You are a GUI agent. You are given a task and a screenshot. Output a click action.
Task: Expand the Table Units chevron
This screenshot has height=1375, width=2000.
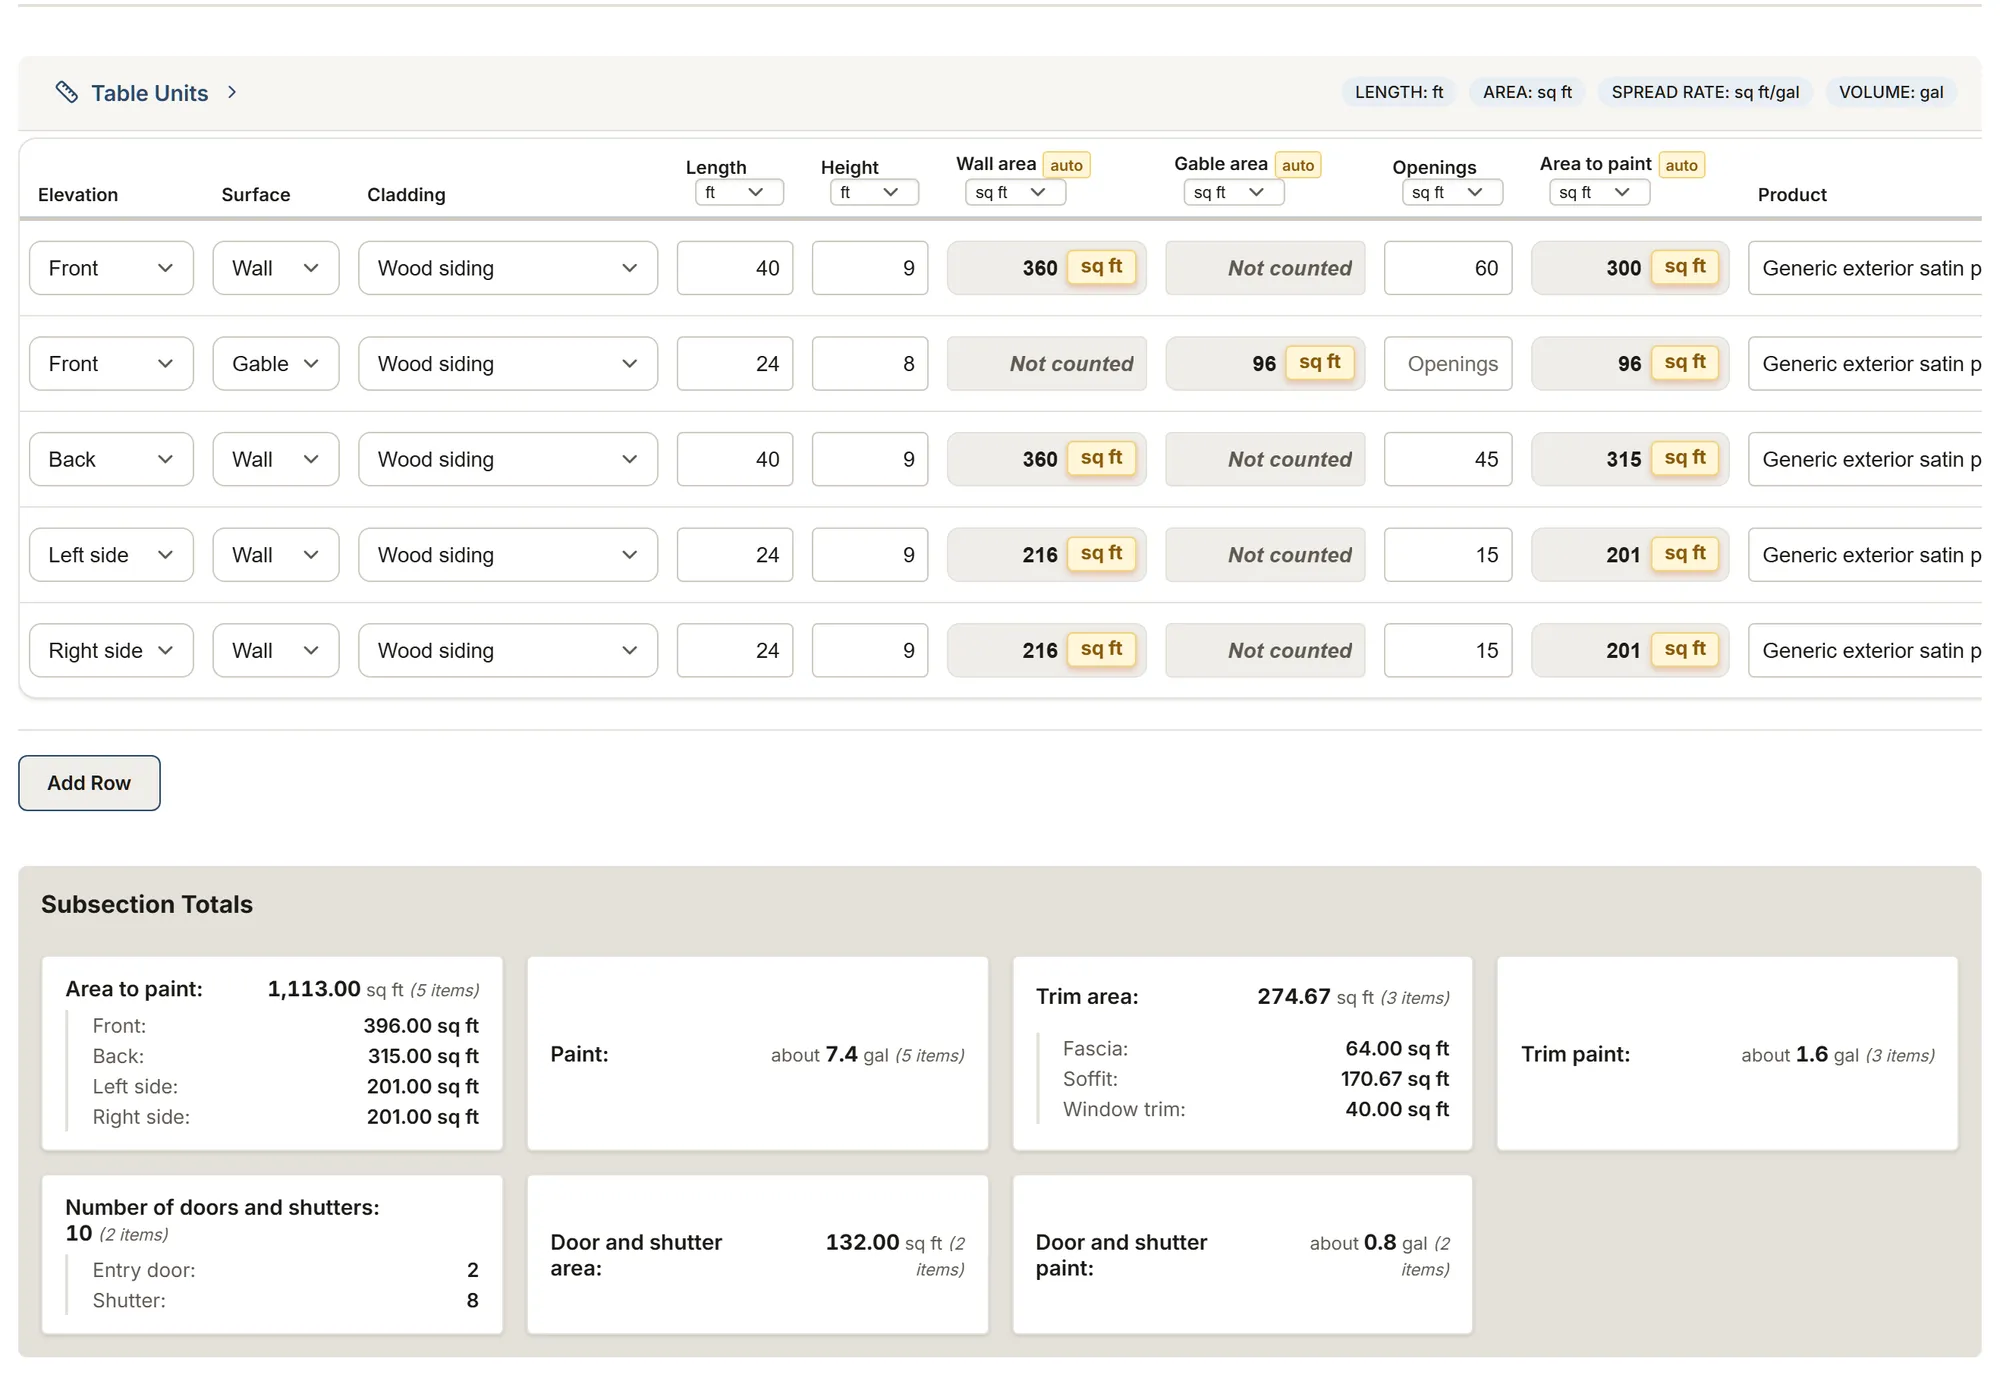tap(232, 92)
